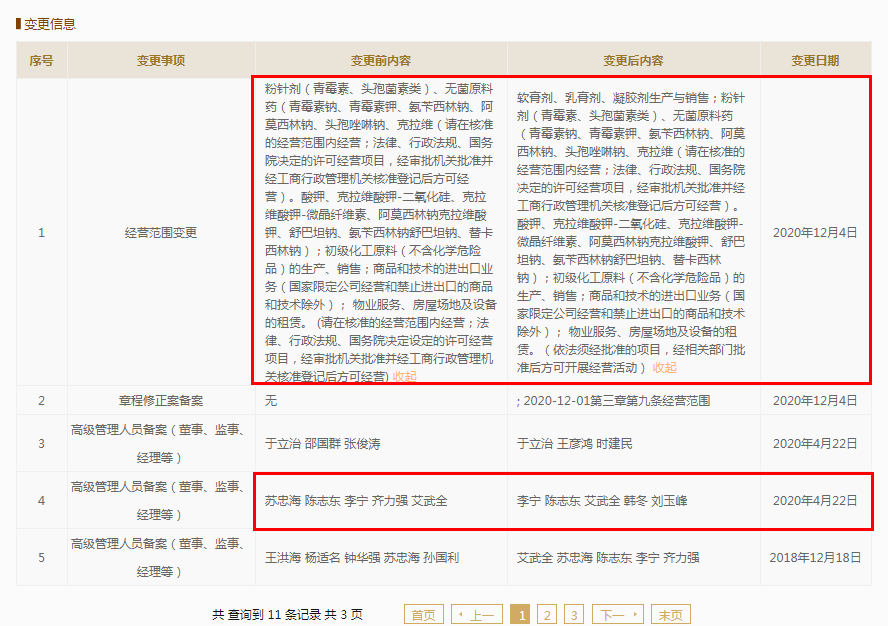Click row 1 date 2020年12月4日
This screenshot has height=626, width=888.
[815, 232]
